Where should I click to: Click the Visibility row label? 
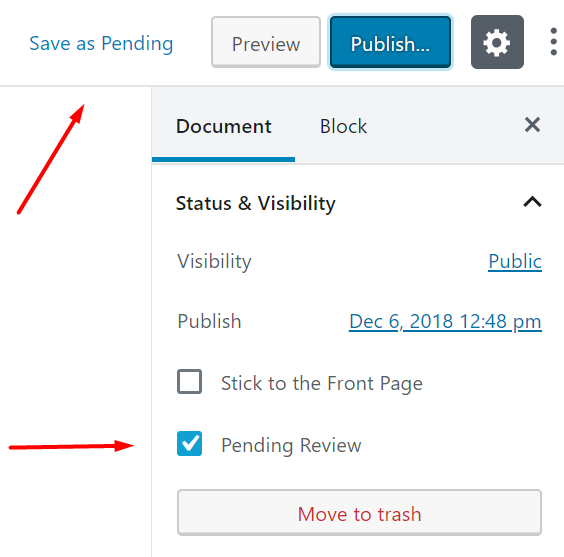214,261
